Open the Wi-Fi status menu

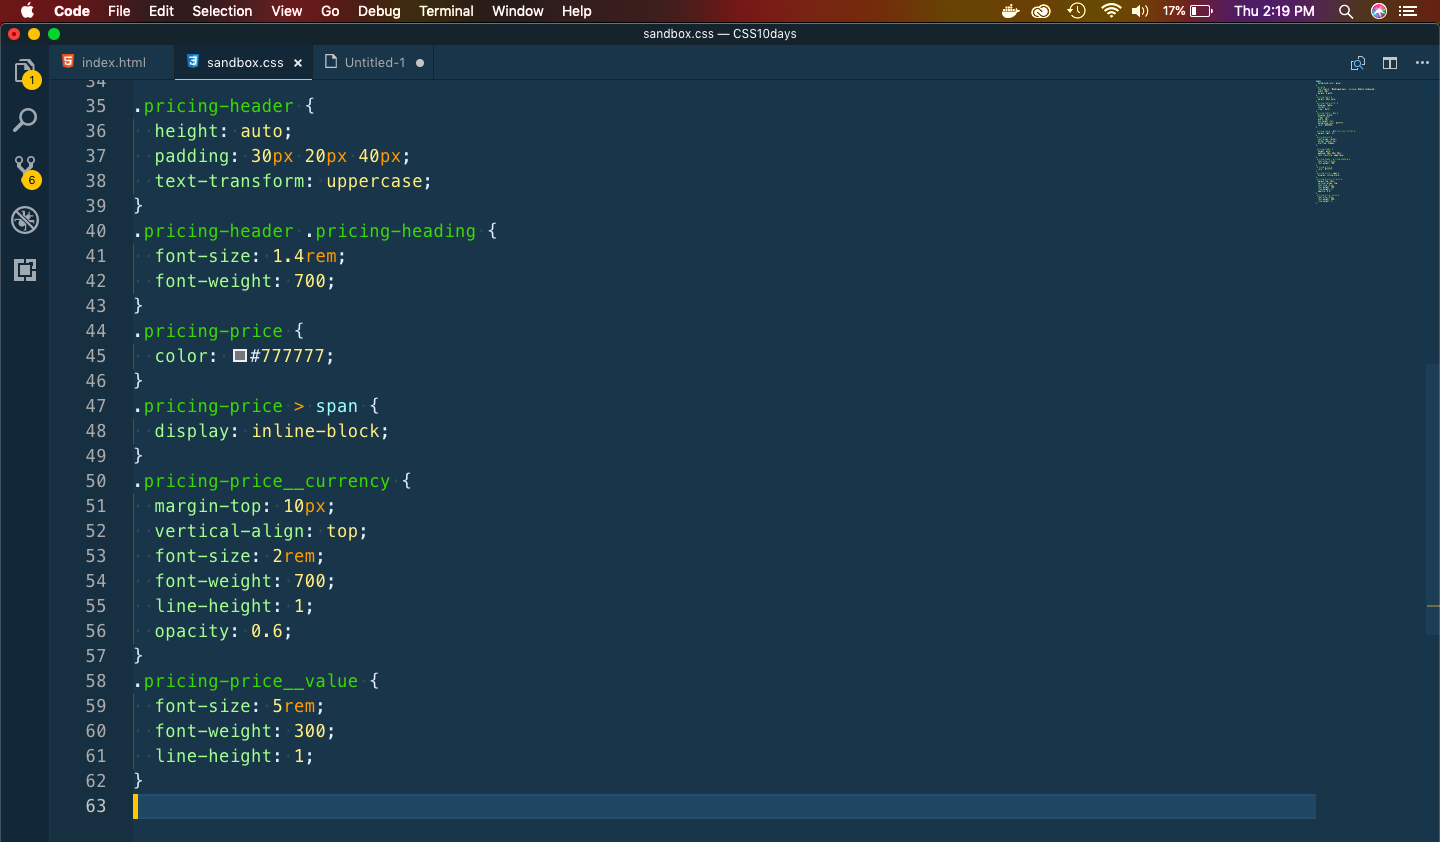pyautogui.click(x=1110, y=11)
